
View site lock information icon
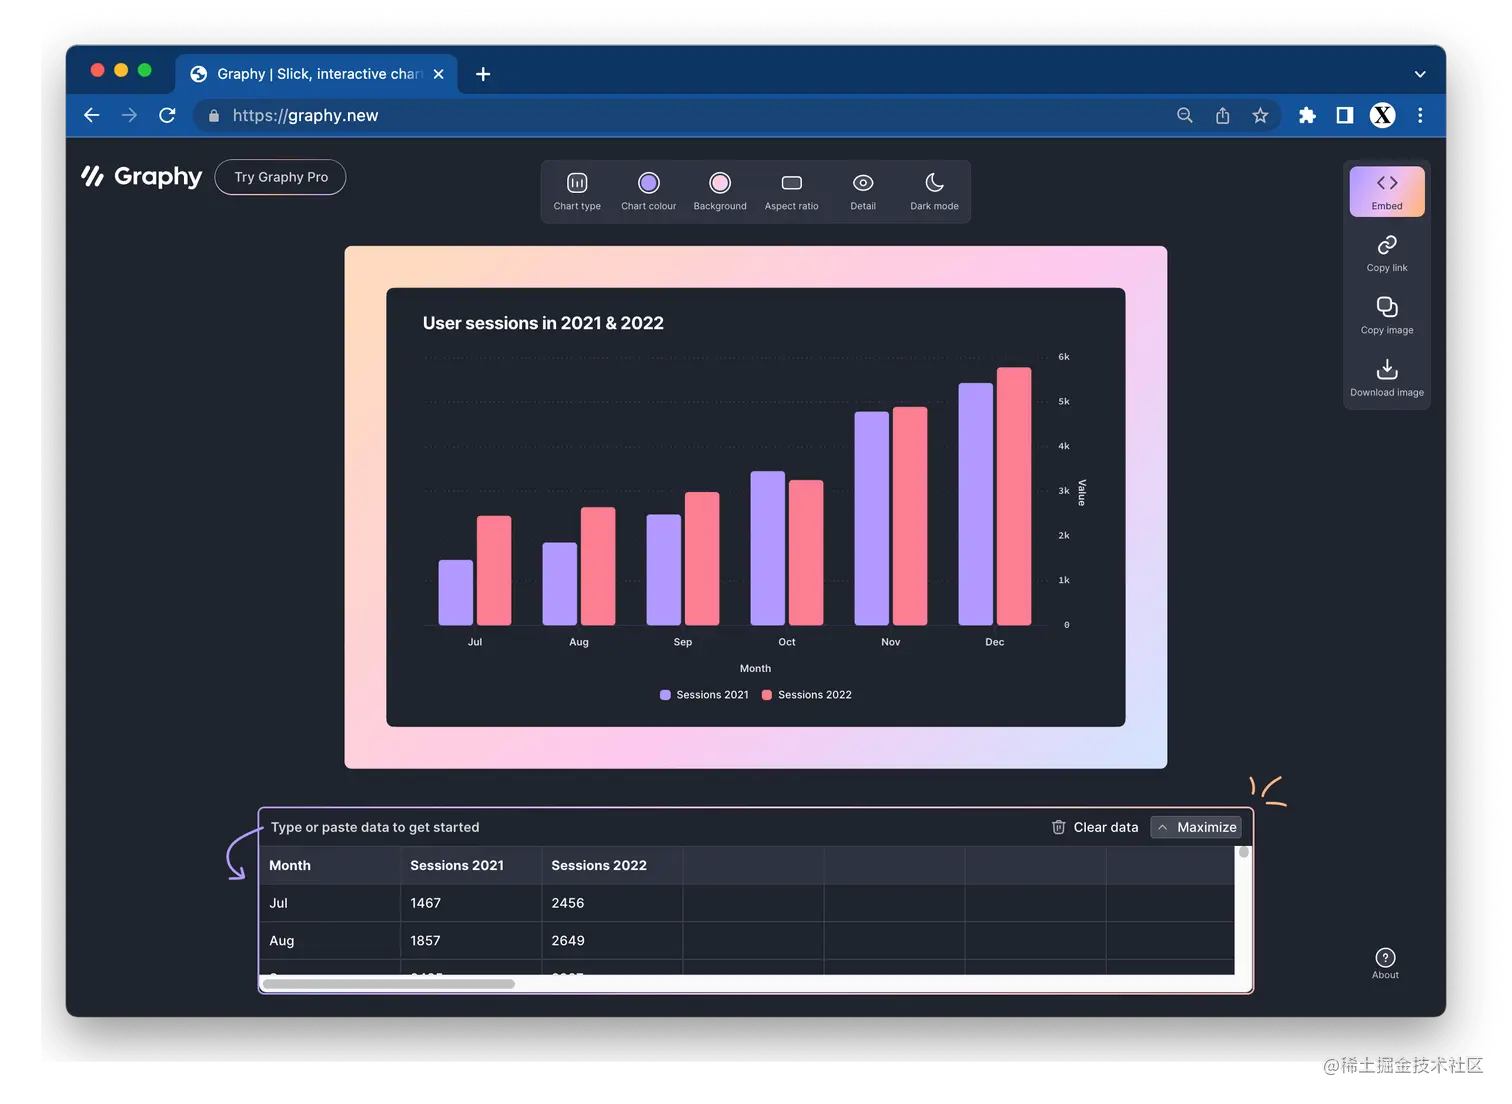213,116
